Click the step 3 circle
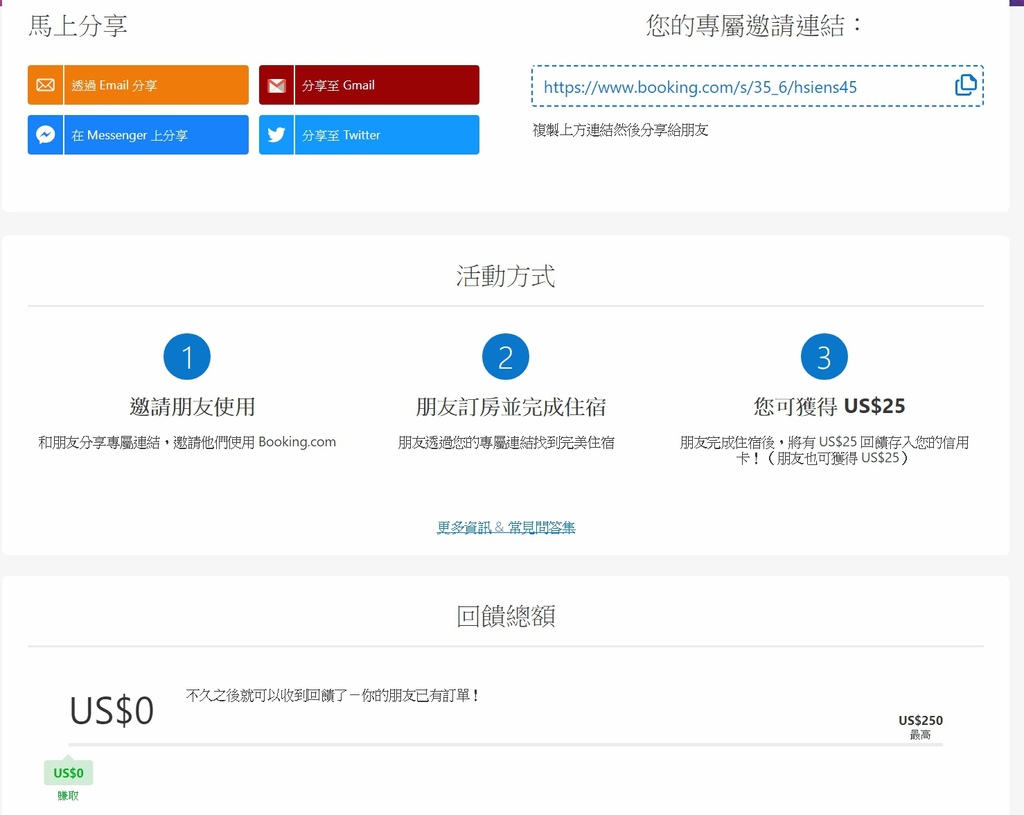 [824, 357]
